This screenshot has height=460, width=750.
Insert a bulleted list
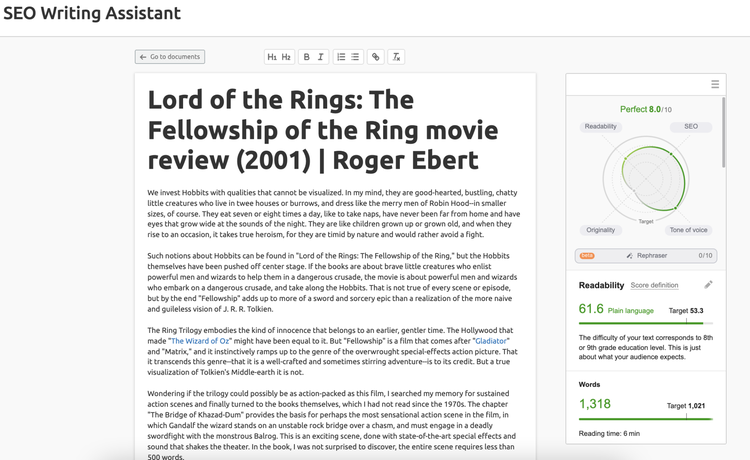click(x=355, y=57)
